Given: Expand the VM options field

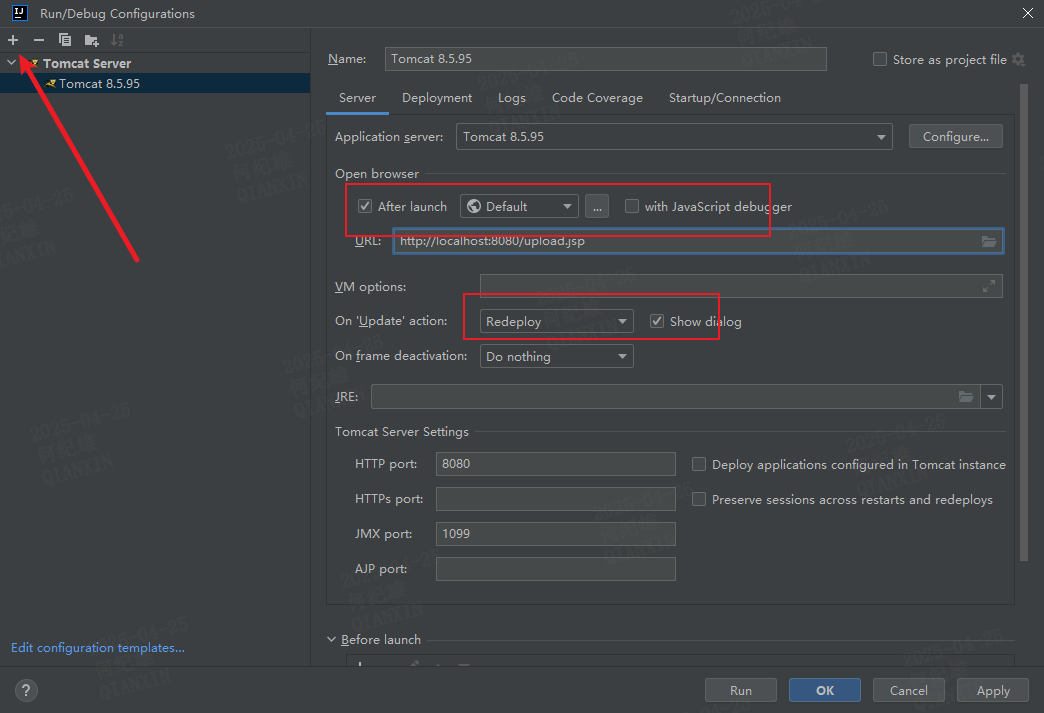Looking at the screenshot, I should click(x=989, y=286).
